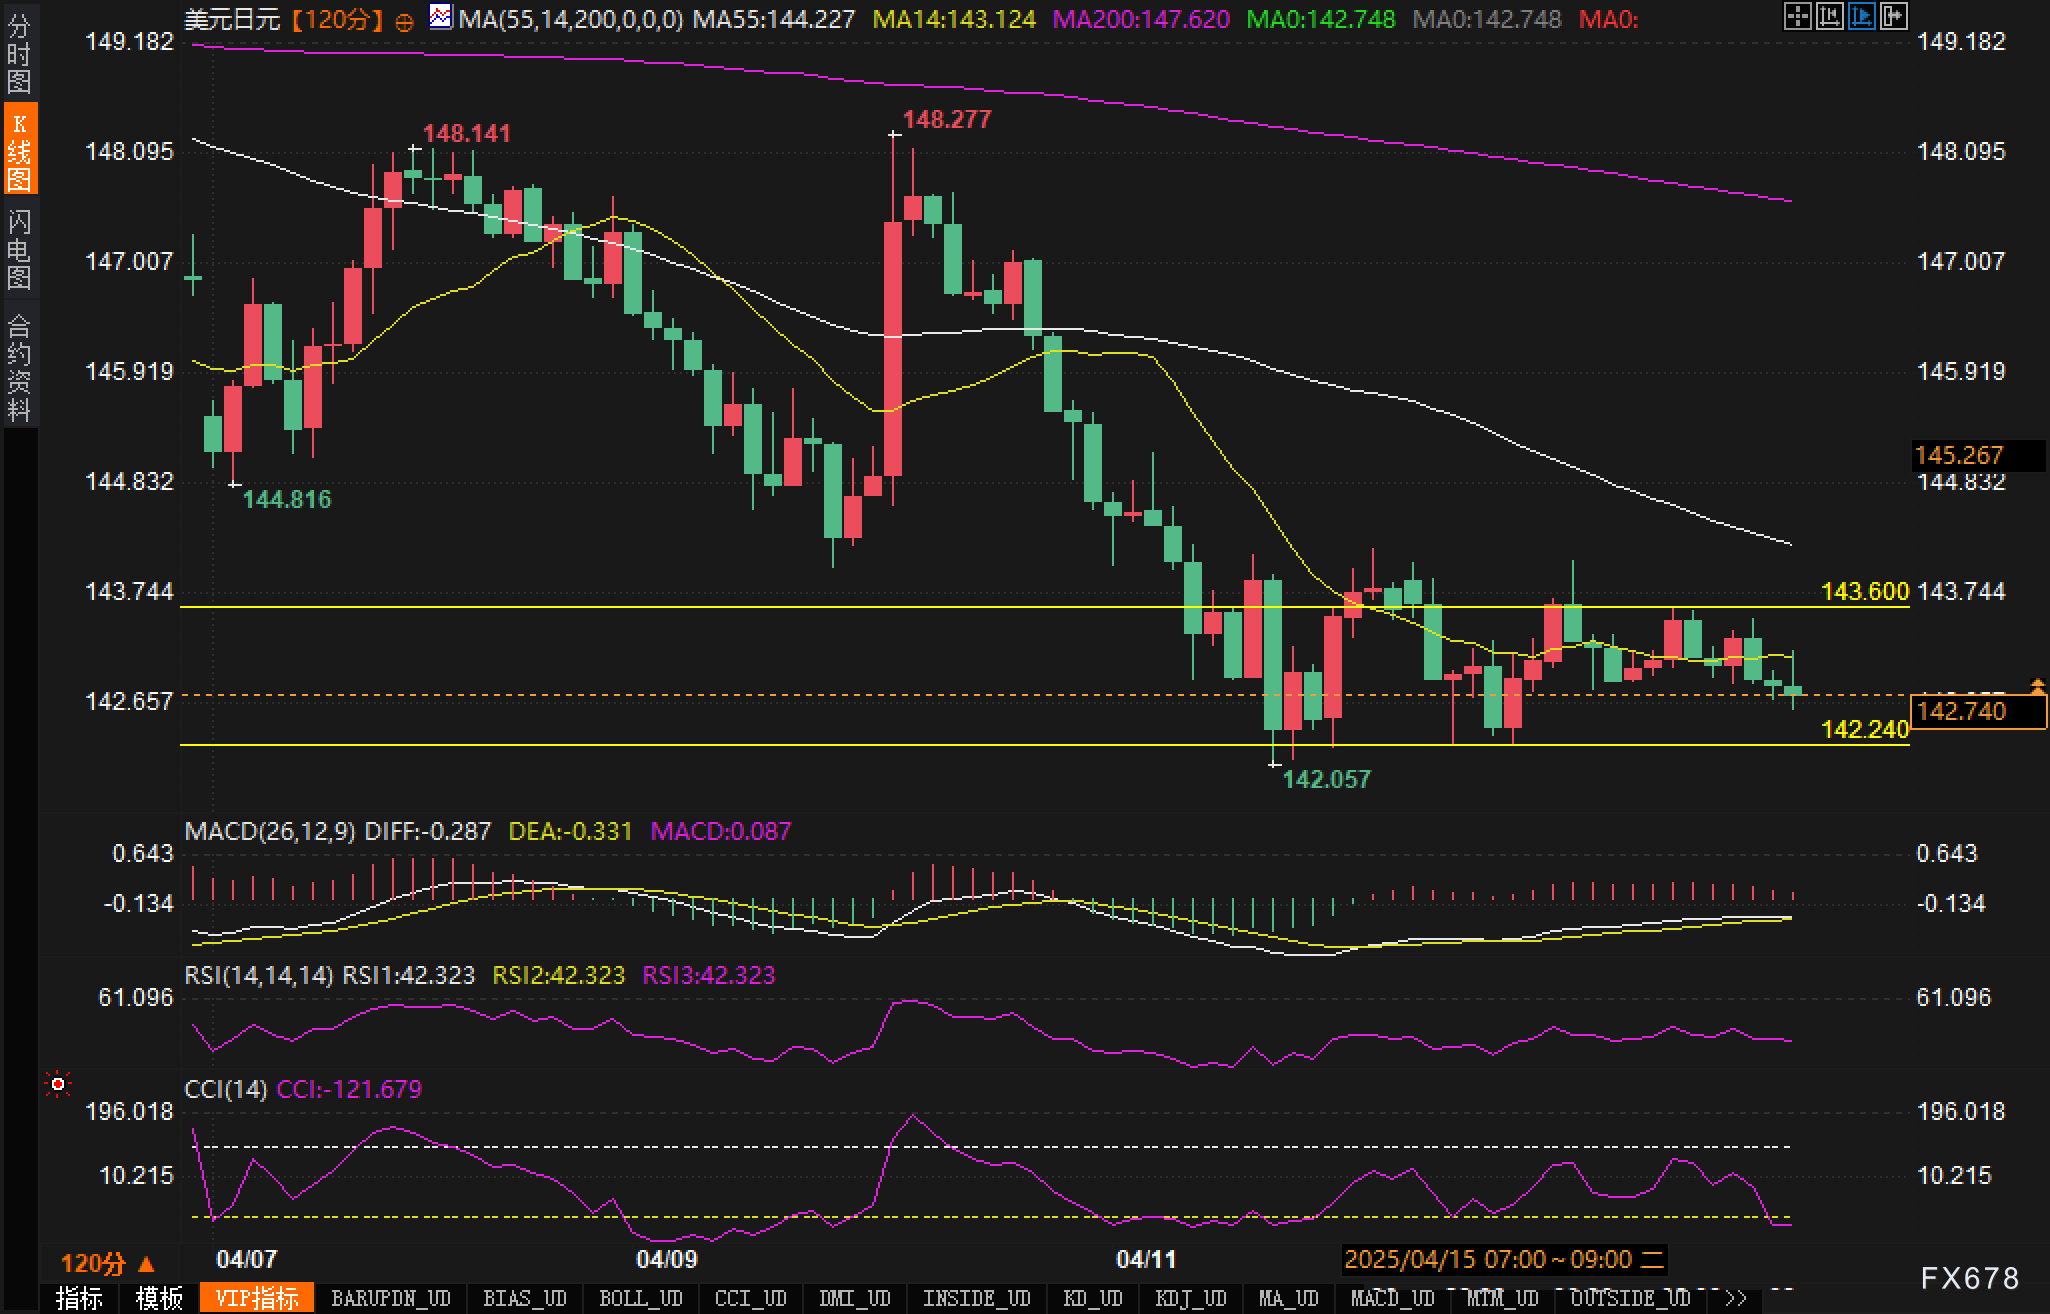This screenshot has height=1314, width=2050.
Task: Click the 模板 template button
Action: (x=159, y=1298)
